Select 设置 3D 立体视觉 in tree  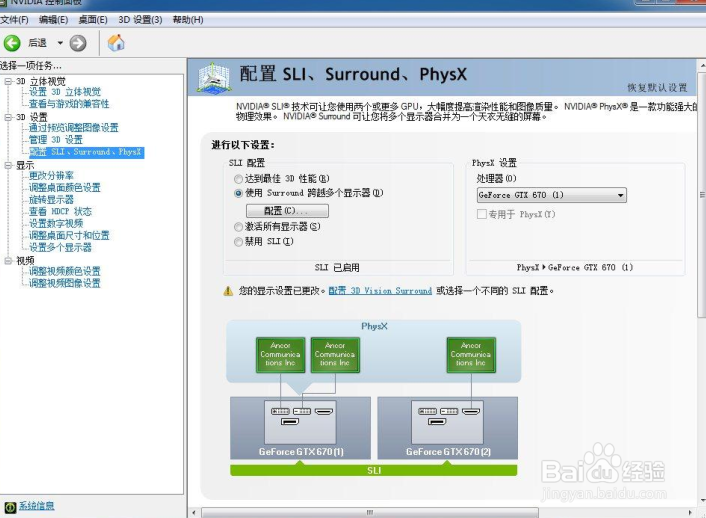click(x=65, y=92)
